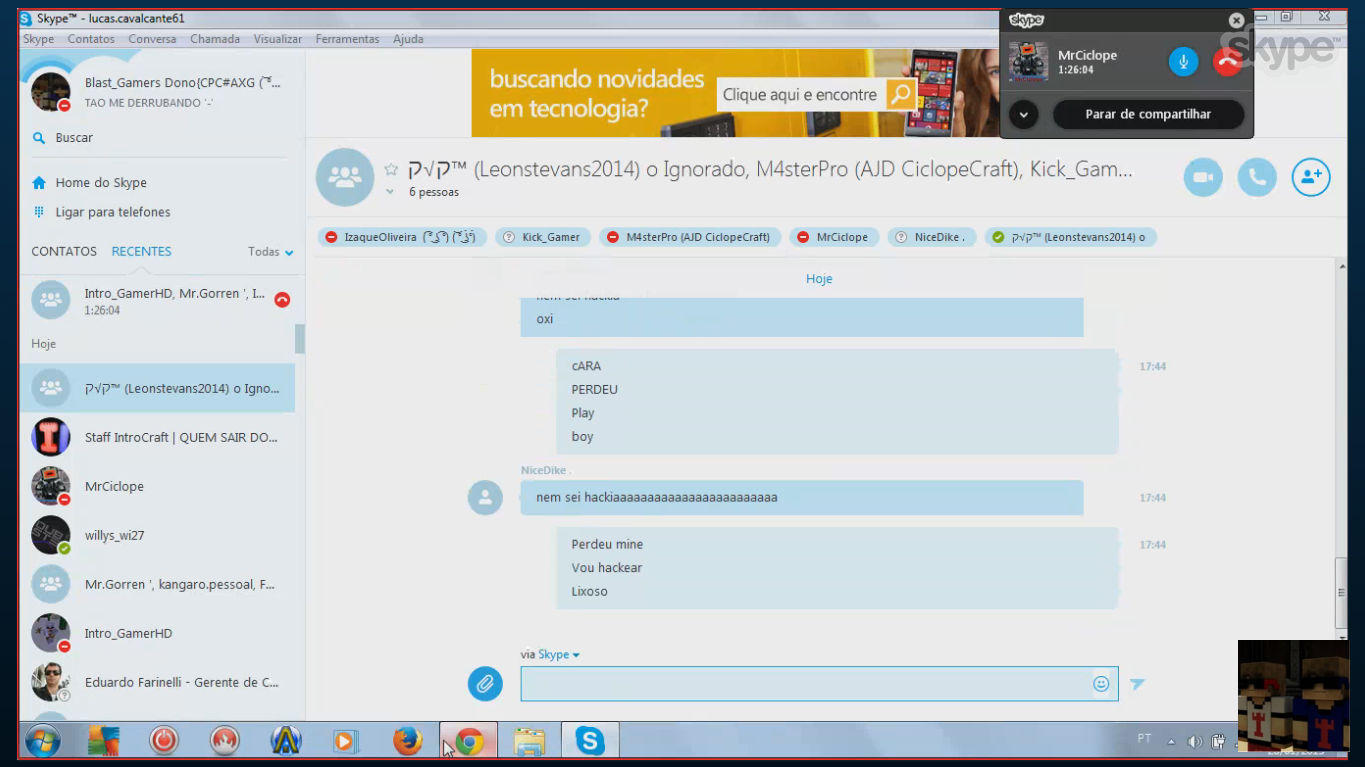Select the IzaqueOliveira participant chip
The image size is (1365, 767).
[402, 237]
